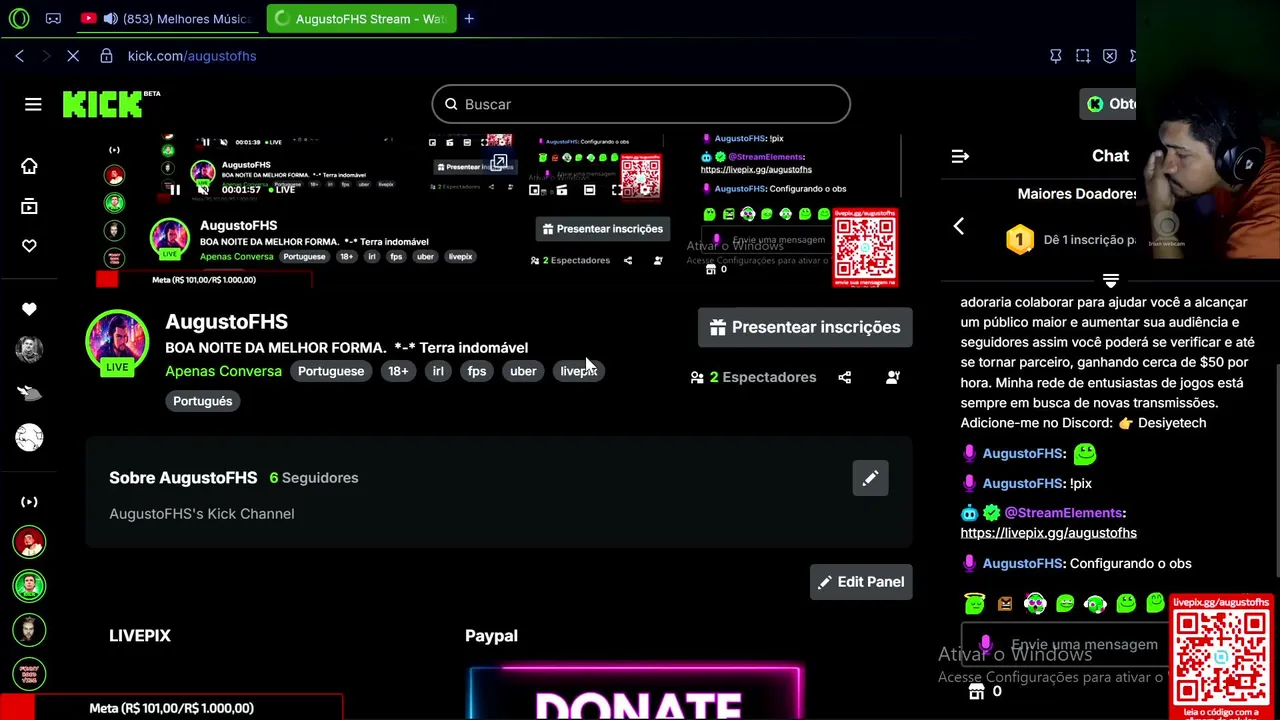The image size is (1280, 720).
Task: Pause the stream at 00:01:57
Action: coord(174,189)
